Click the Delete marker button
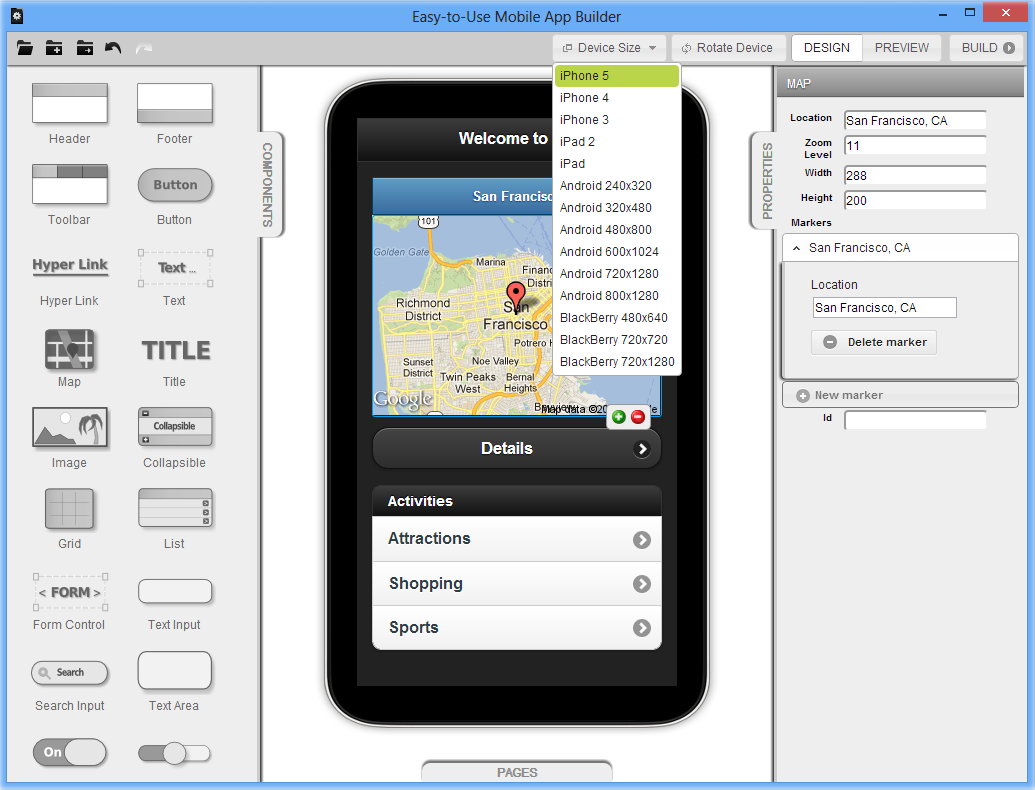 (x=873, y=342)
